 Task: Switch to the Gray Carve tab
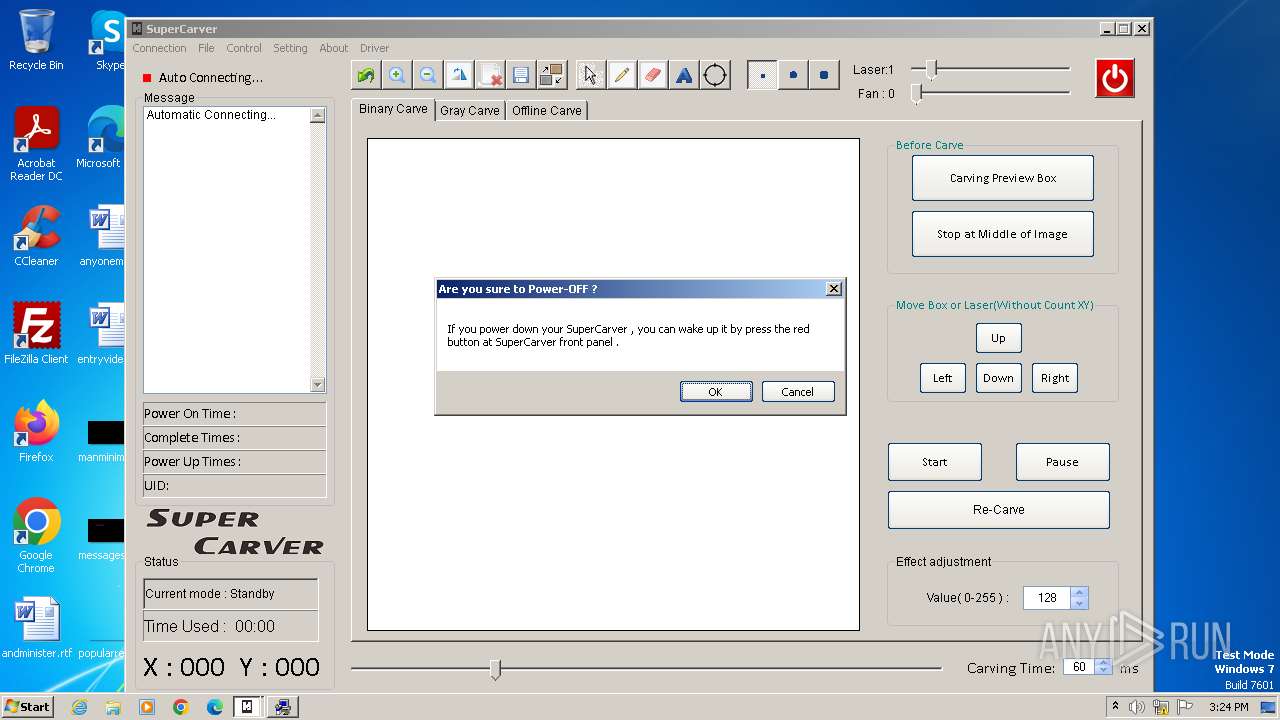point(470,111)
